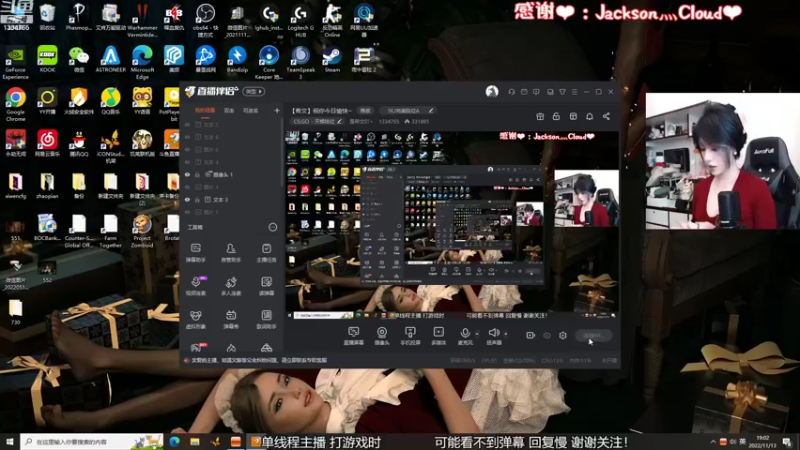The image size is (800, 450).
Task: Add a new scene with the plus icon
Action: tap(277, 110)
